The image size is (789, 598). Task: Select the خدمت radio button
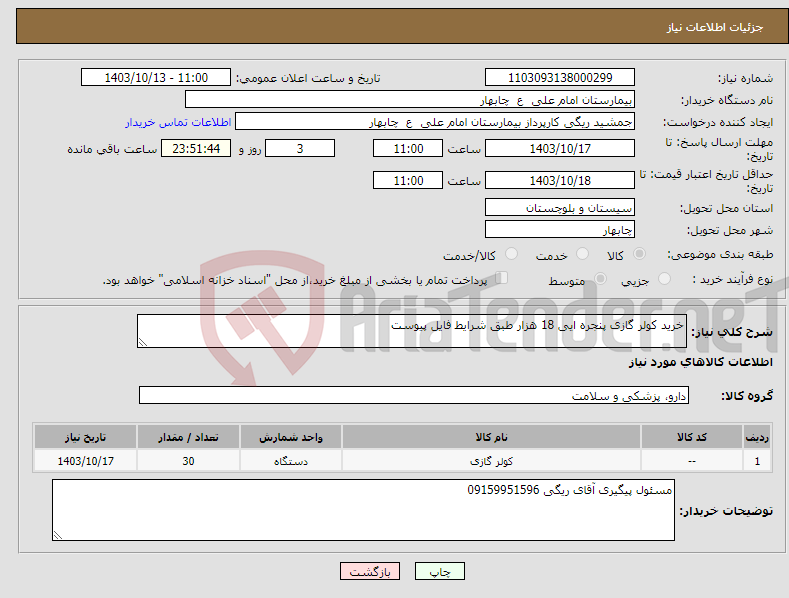[x=582, y=254]
